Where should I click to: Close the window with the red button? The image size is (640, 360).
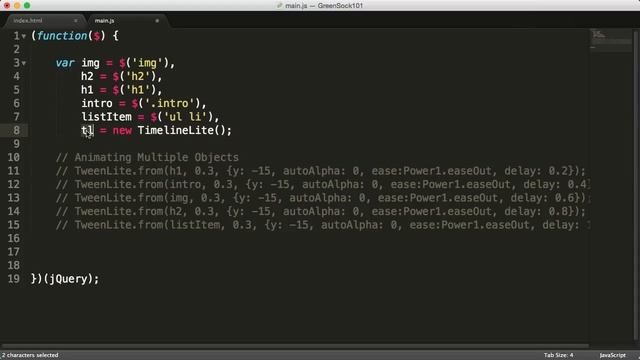click(7, 5)
